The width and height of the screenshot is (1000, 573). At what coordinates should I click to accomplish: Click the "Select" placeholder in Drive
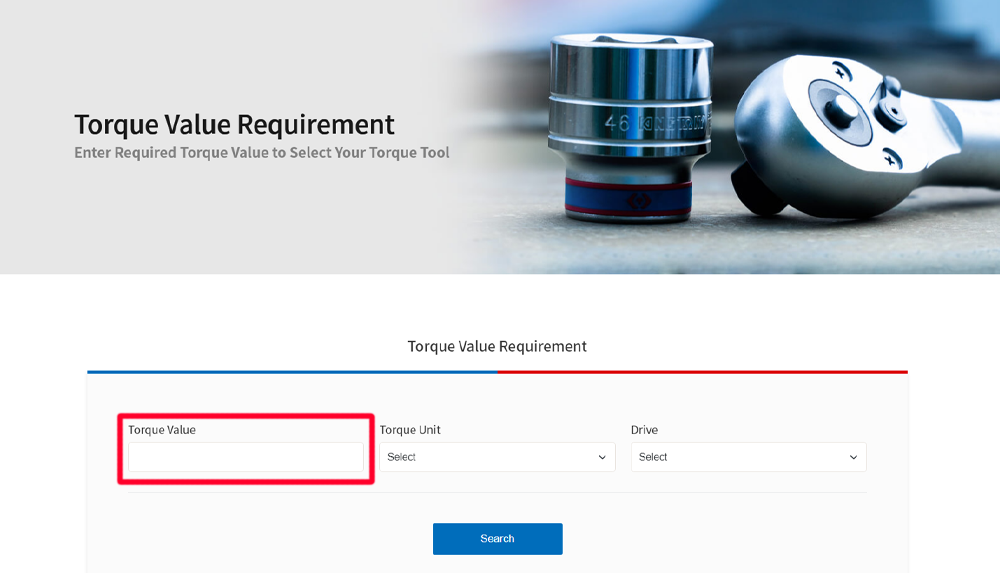pos(653,457)
